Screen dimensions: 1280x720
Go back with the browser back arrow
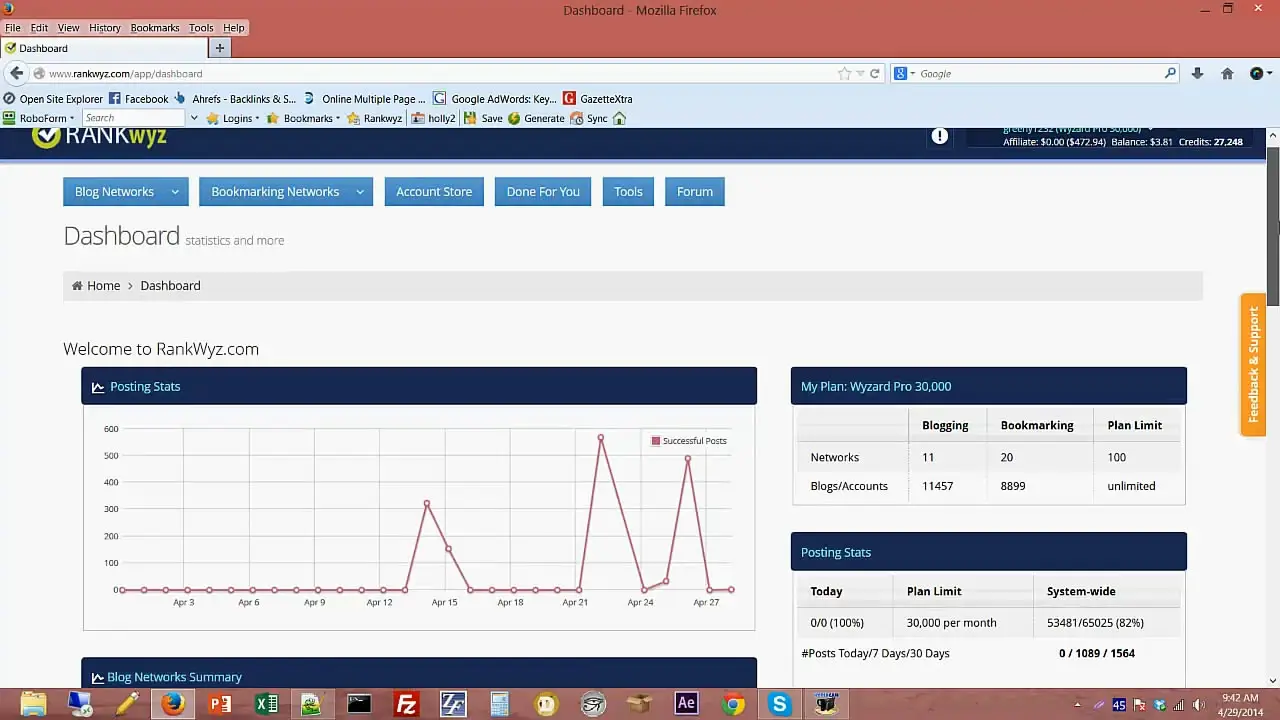coord(16,73)
